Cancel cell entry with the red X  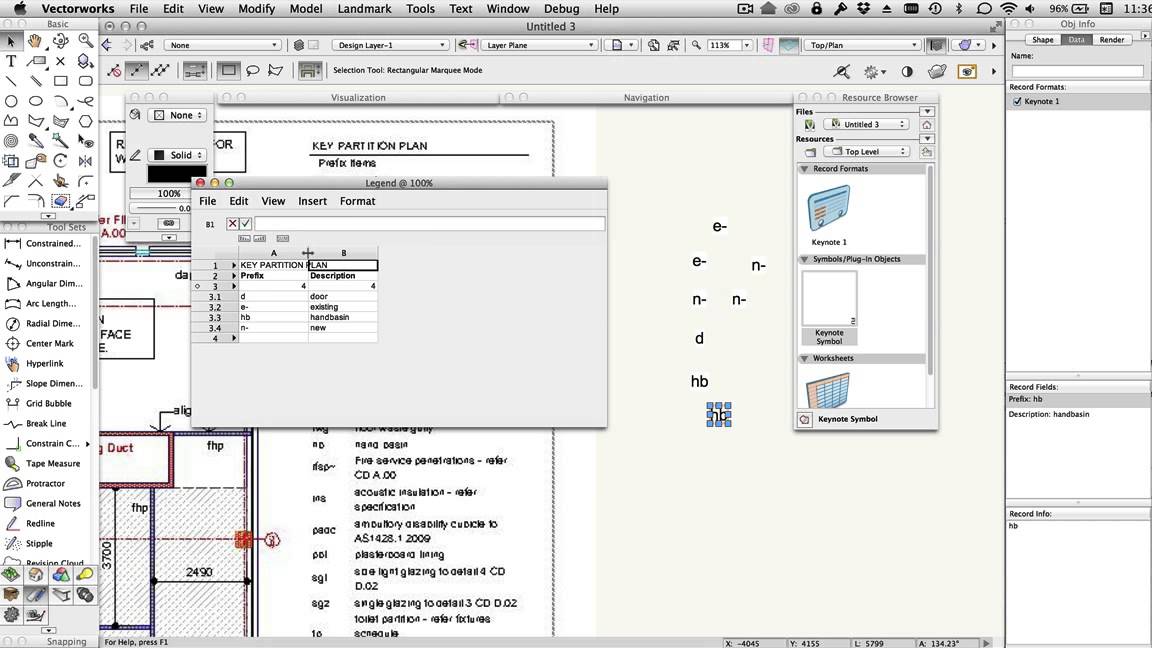point(232,223)
